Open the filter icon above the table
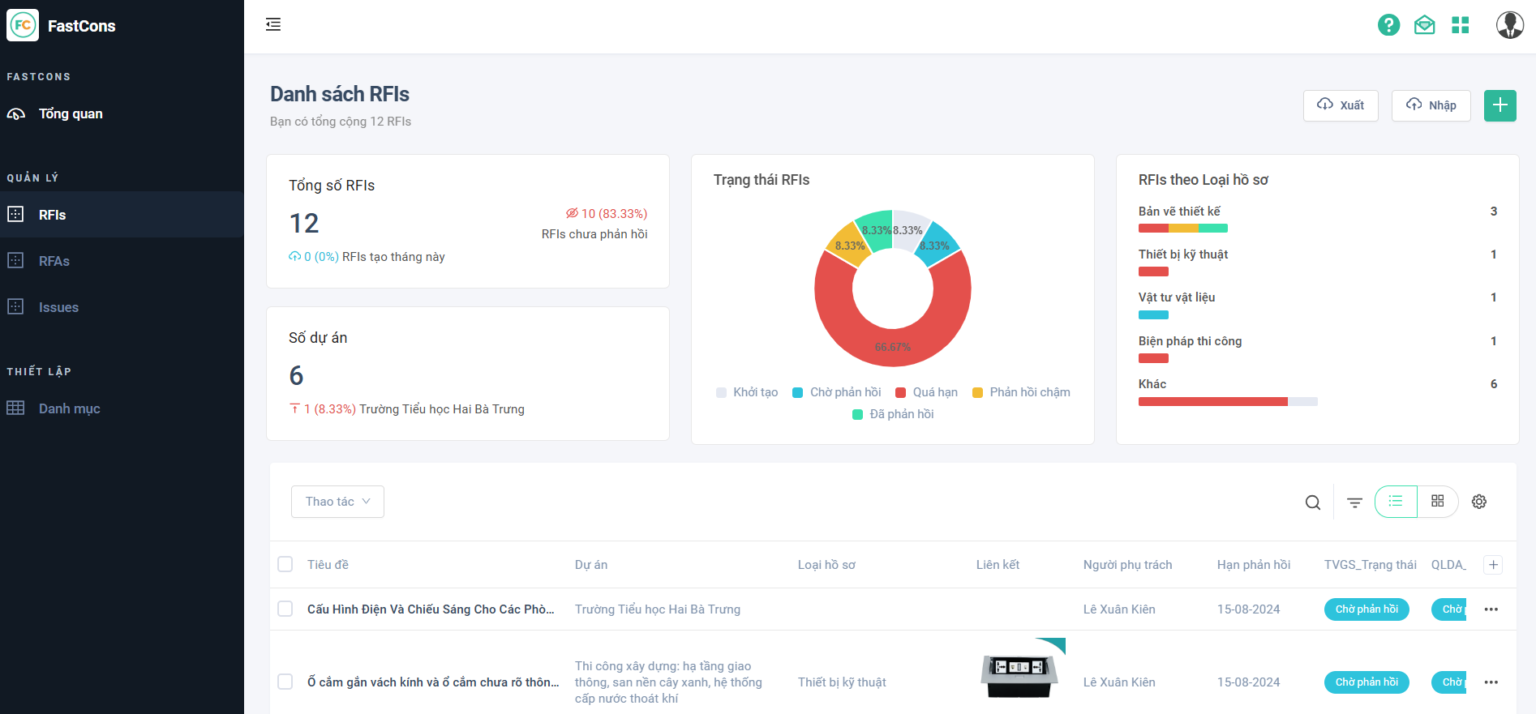The height and width of the screenshot is (714, 1536). point(1354,502)
